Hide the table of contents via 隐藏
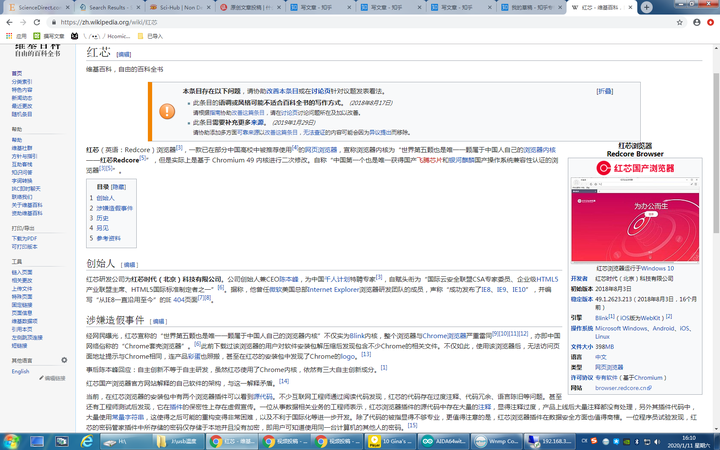Image resolution: width=720 pixels, height=450 pixels. tap(118, 187)
